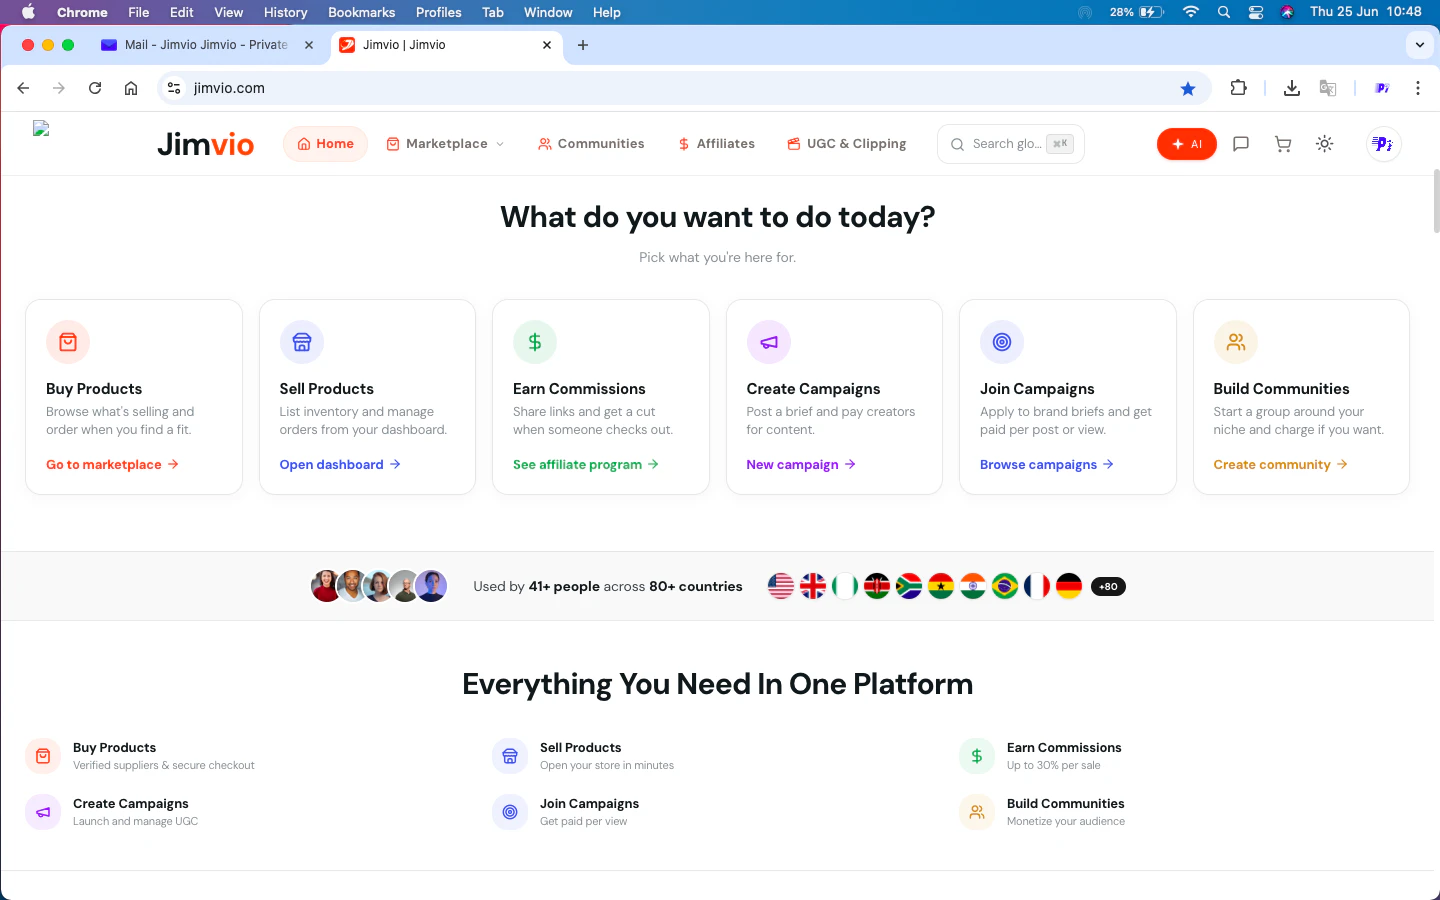Open a new browser tab
1440x900 pixels.
coord(583,45)
